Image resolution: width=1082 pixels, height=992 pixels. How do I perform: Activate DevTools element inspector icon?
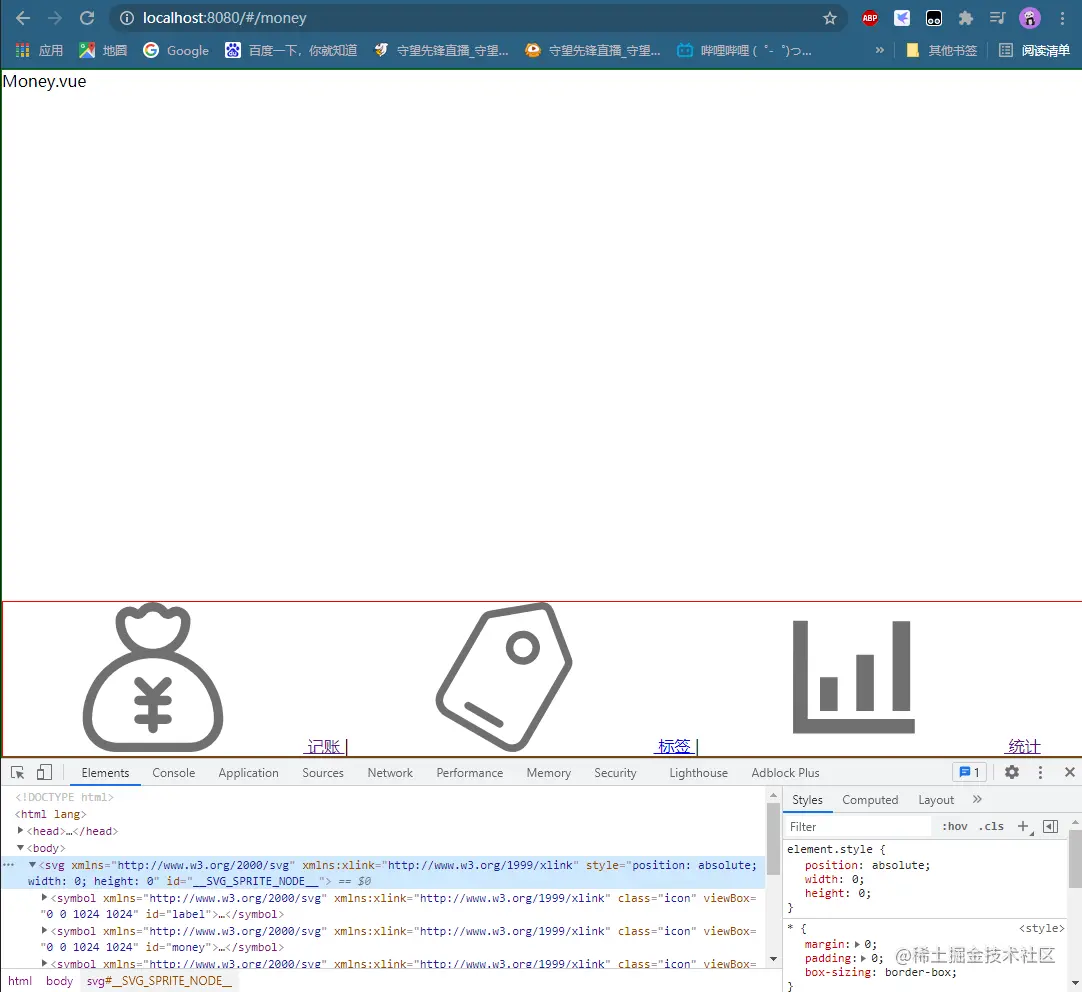[x=18, y=773]
